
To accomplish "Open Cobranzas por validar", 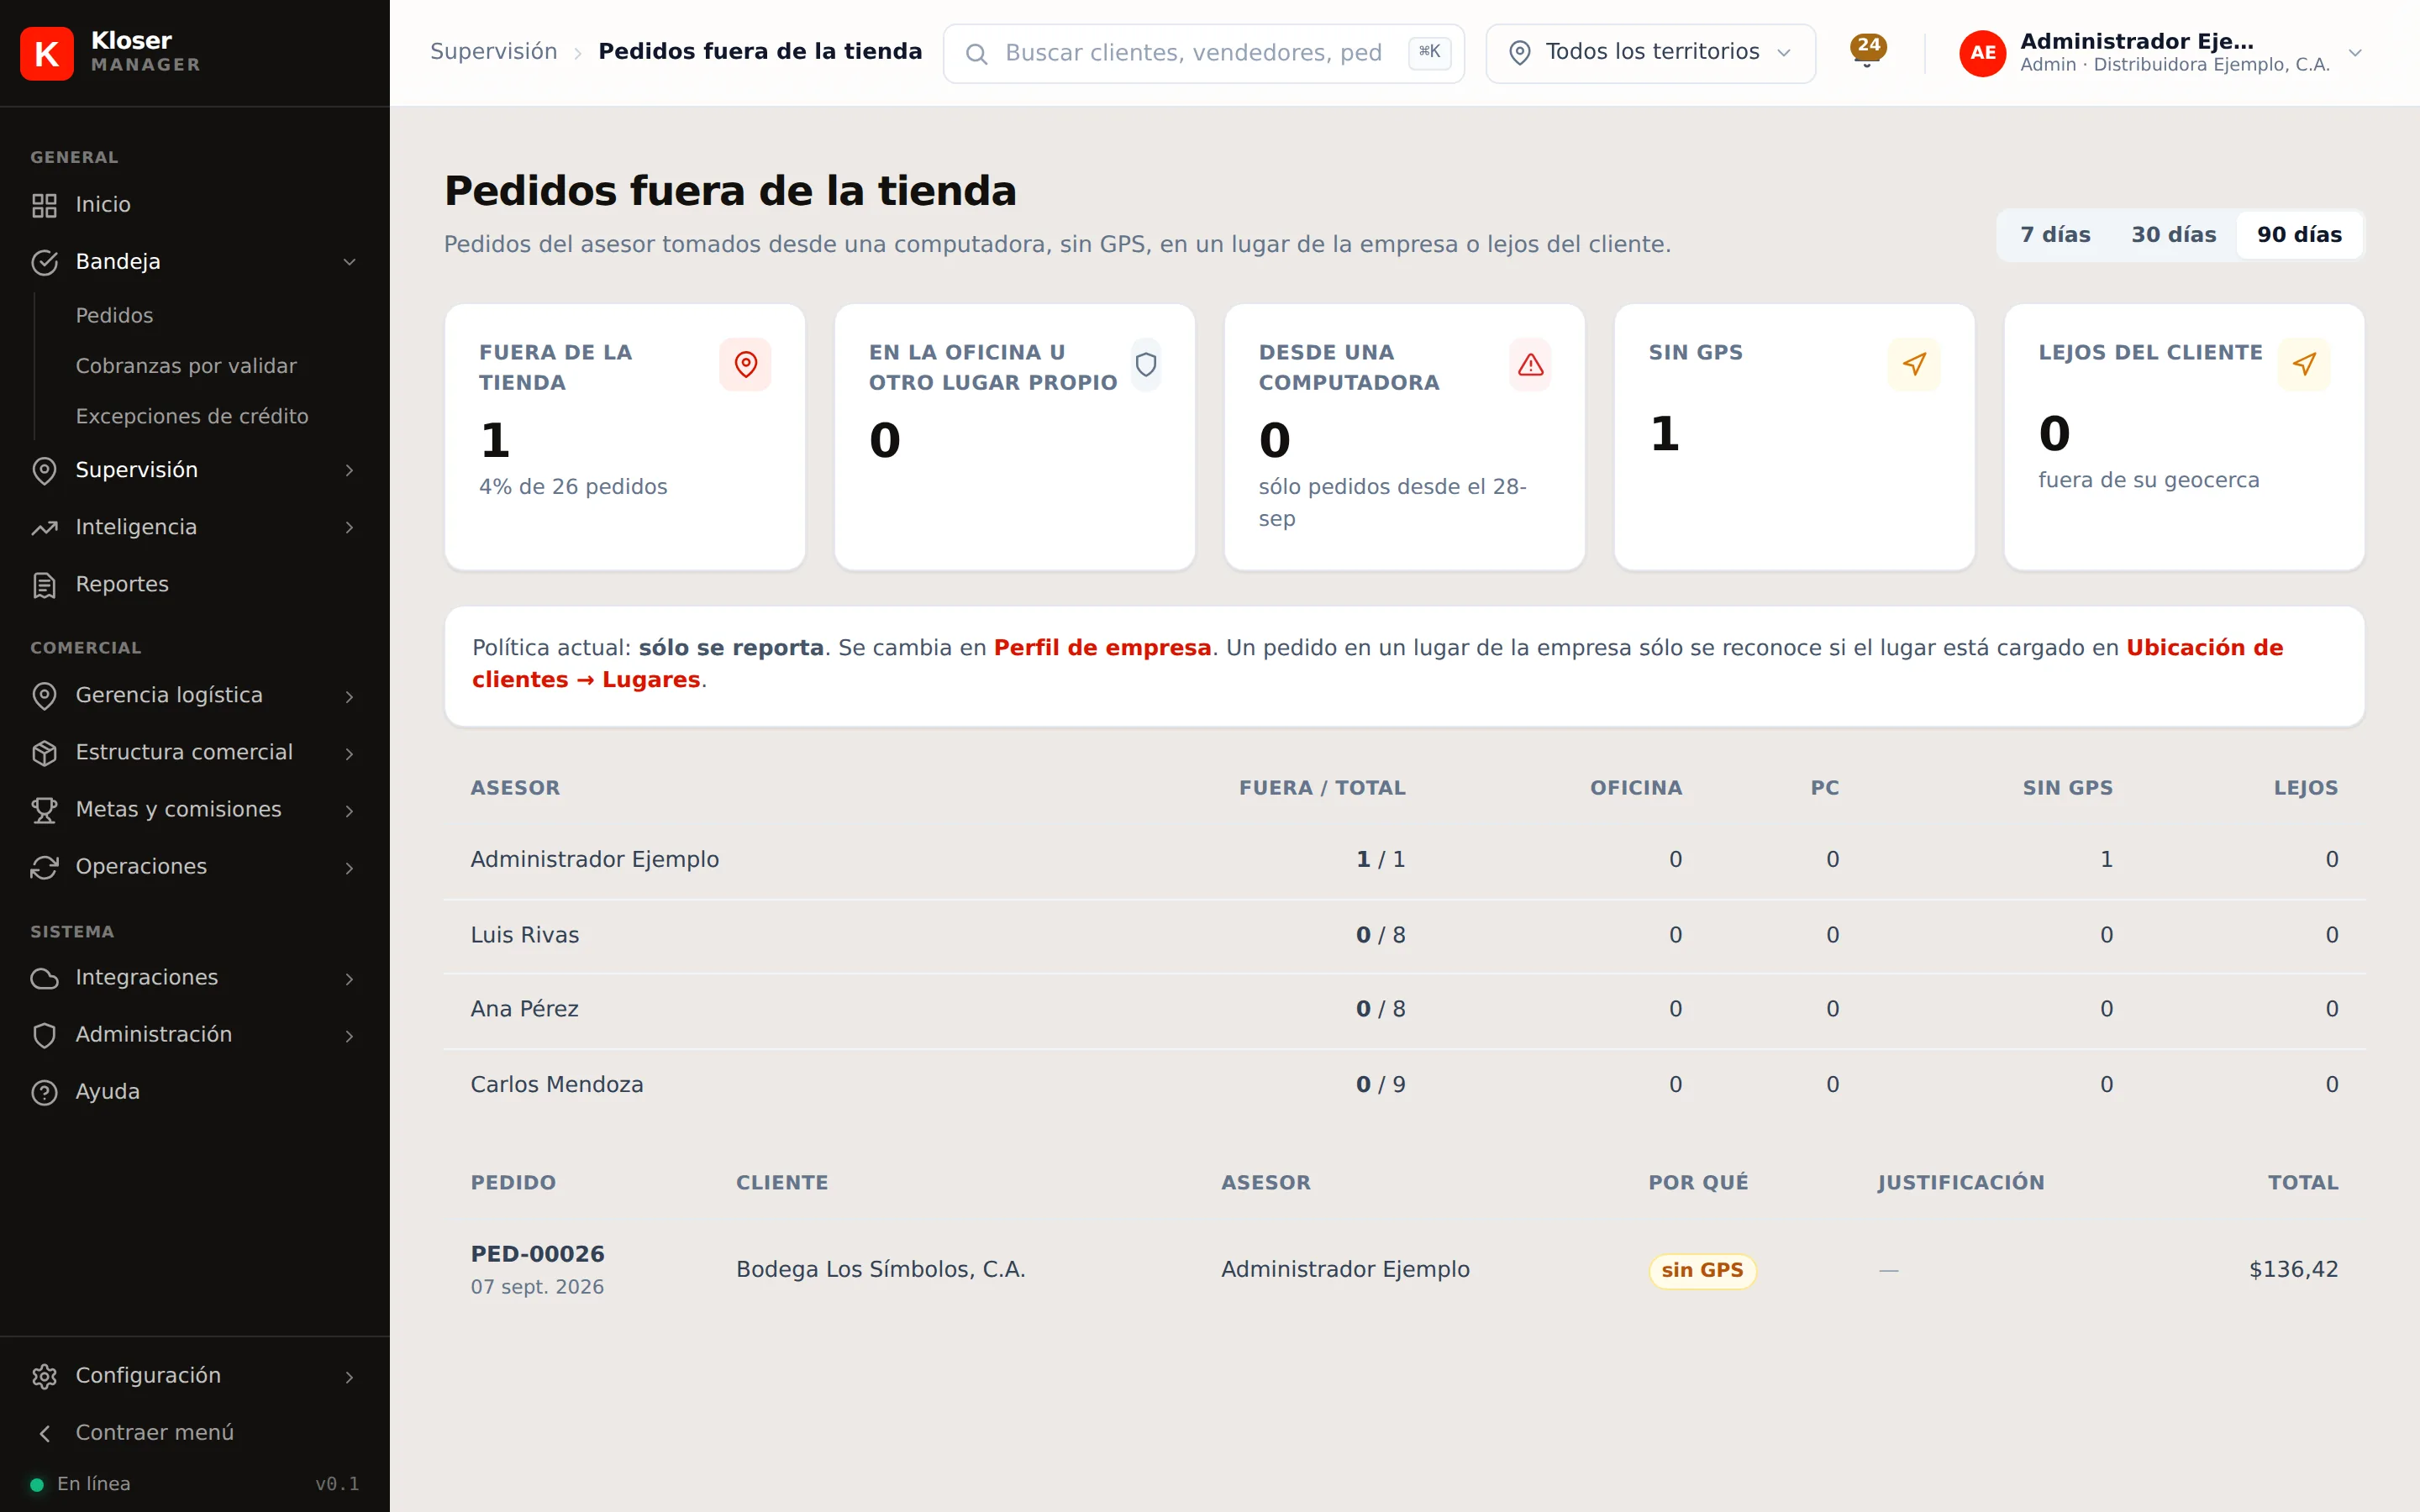I will coord(186,366).
